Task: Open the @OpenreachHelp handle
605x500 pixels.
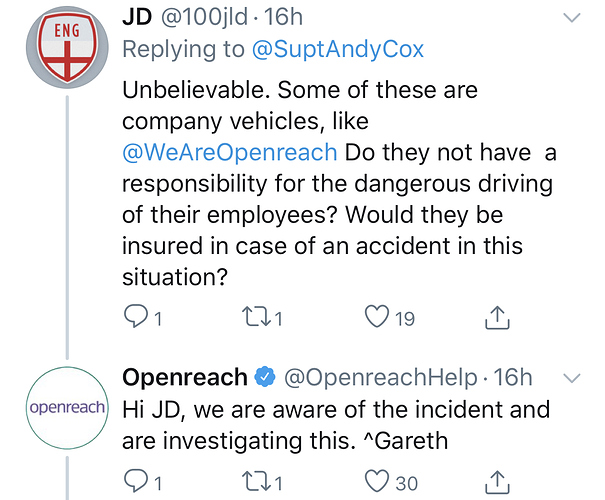Action: 380,377
